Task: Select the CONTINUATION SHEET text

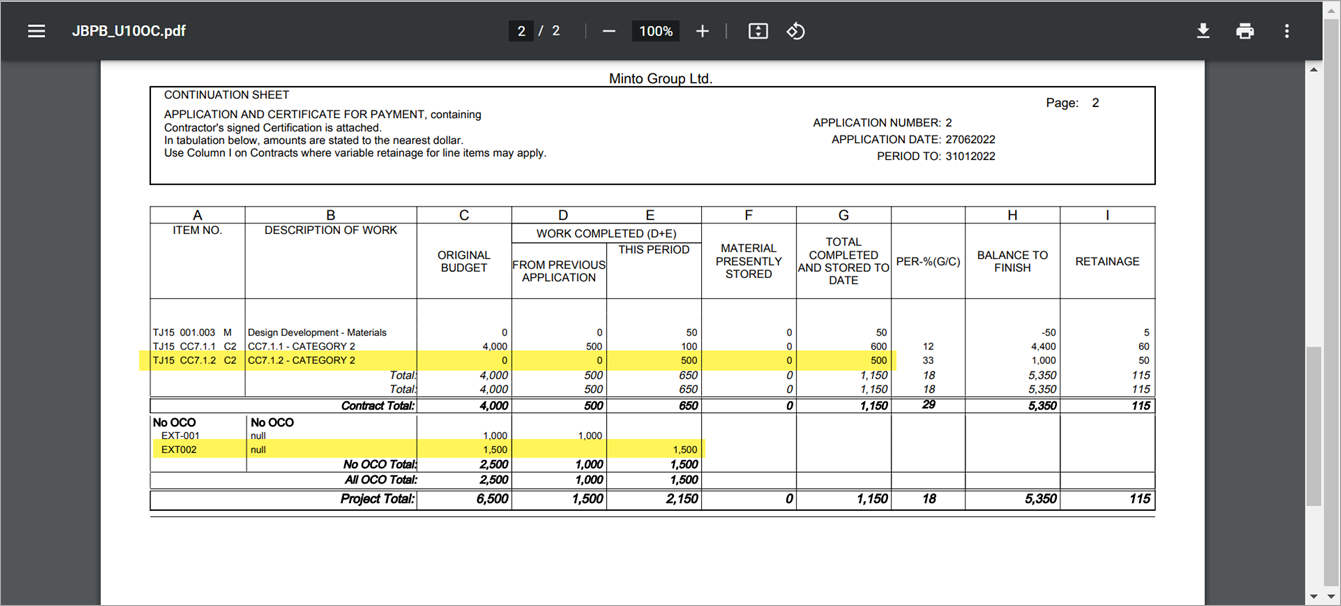Action: [227, 95]
